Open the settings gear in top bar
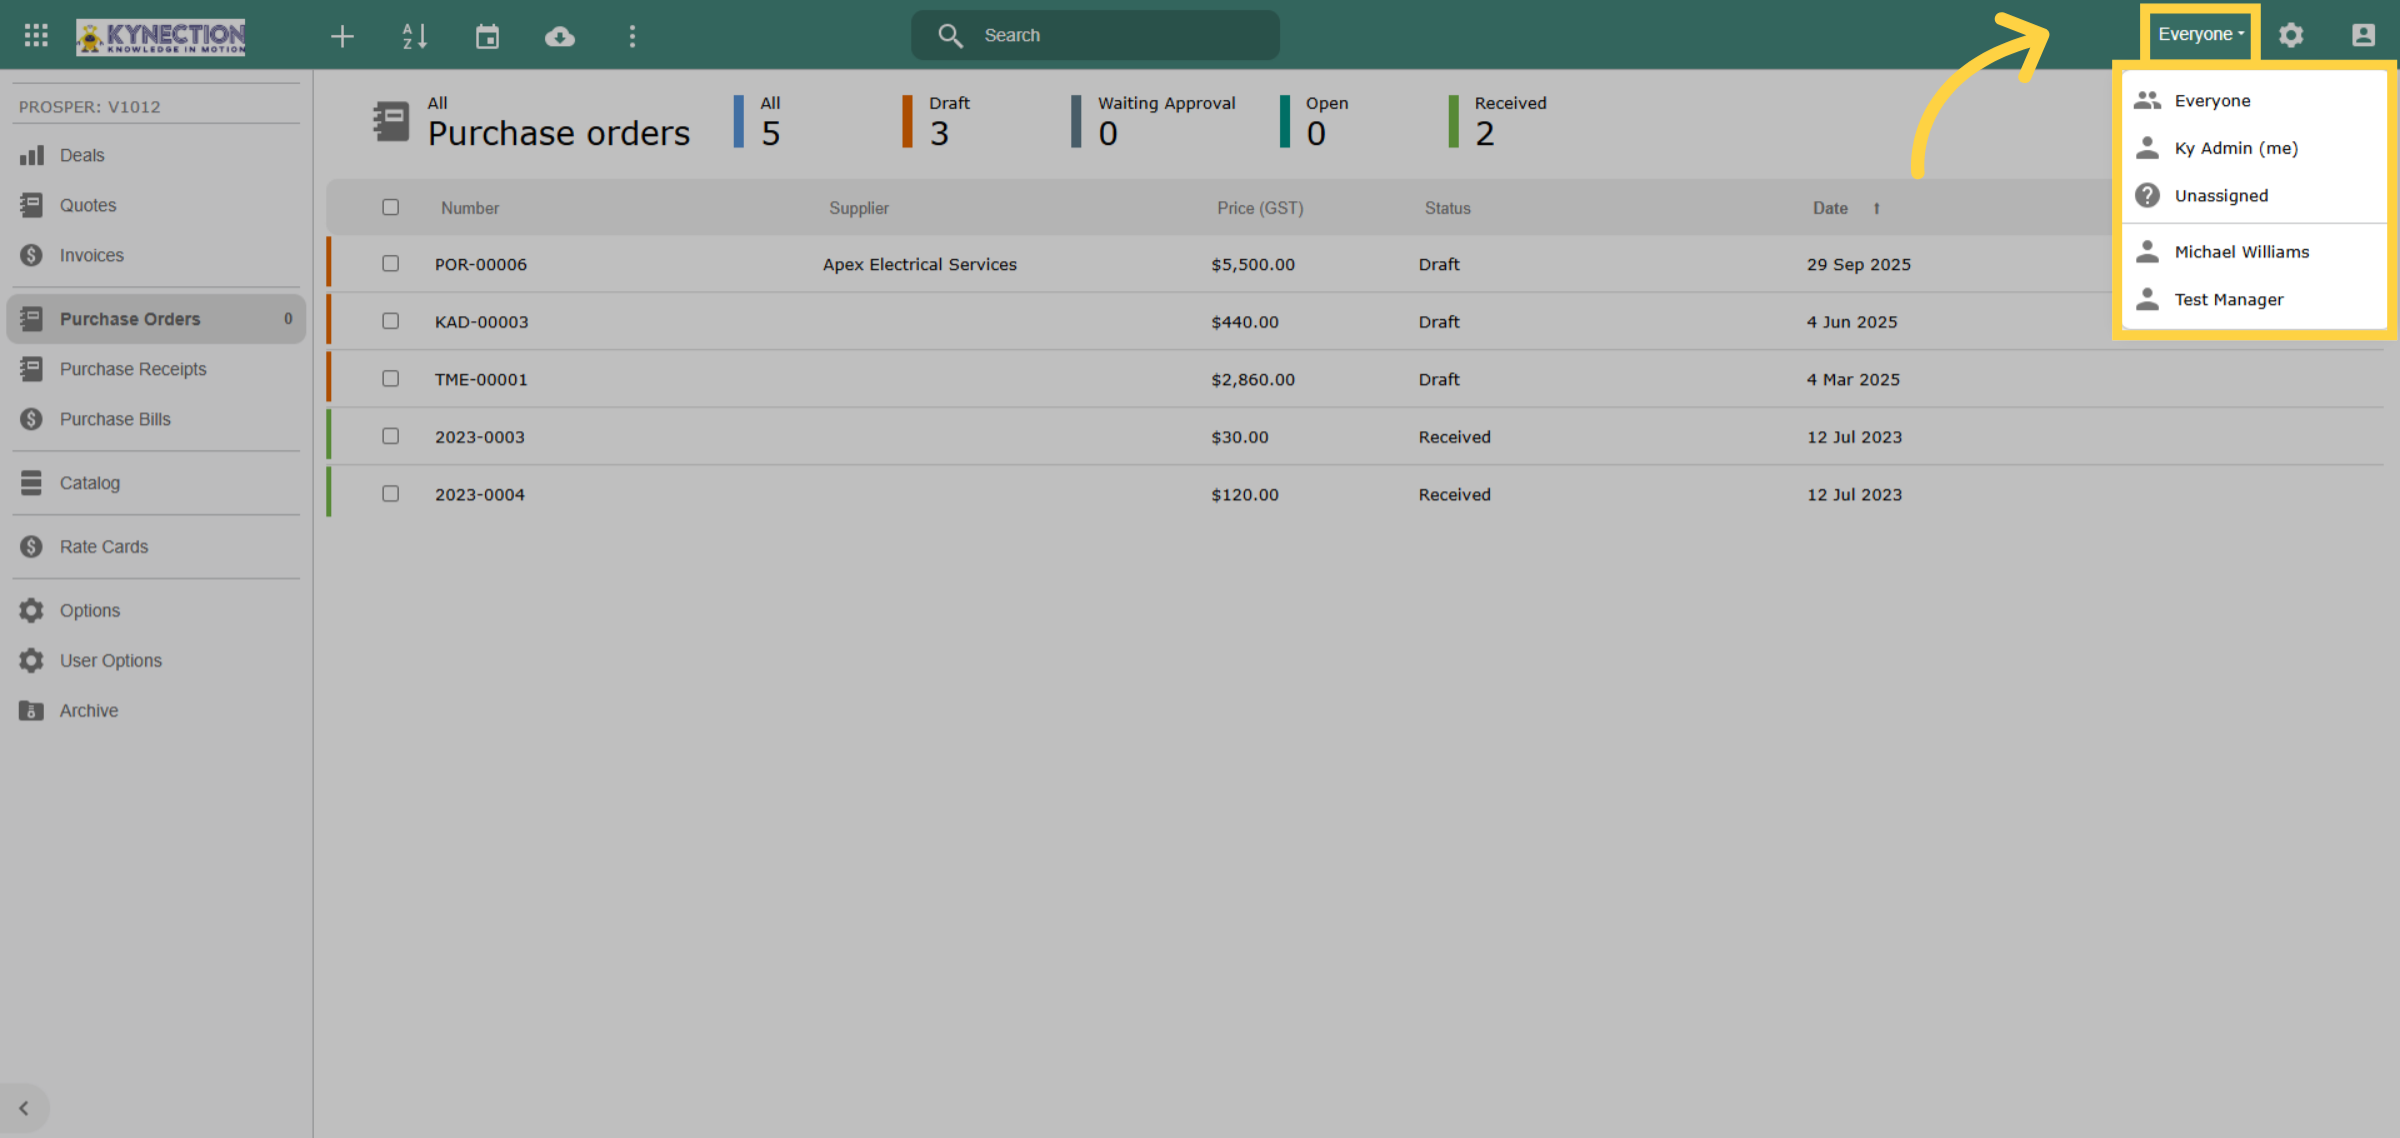 coord(2291,36)
